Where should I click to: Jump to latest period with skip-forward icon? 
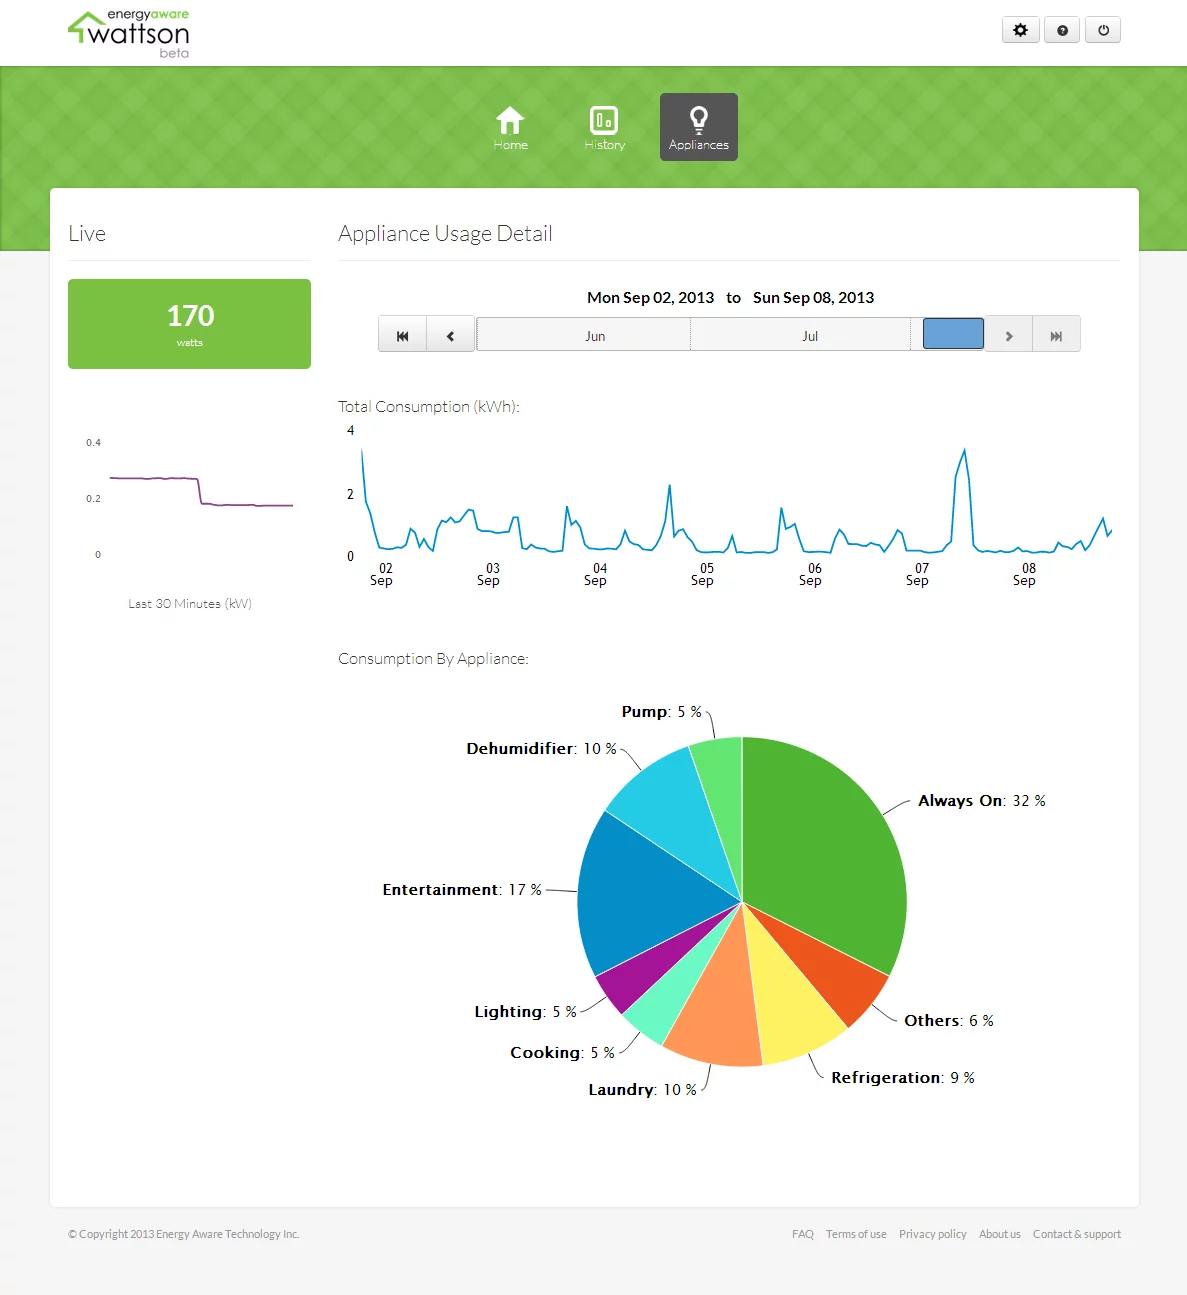pyautogui.click(x=1056, y=334)
